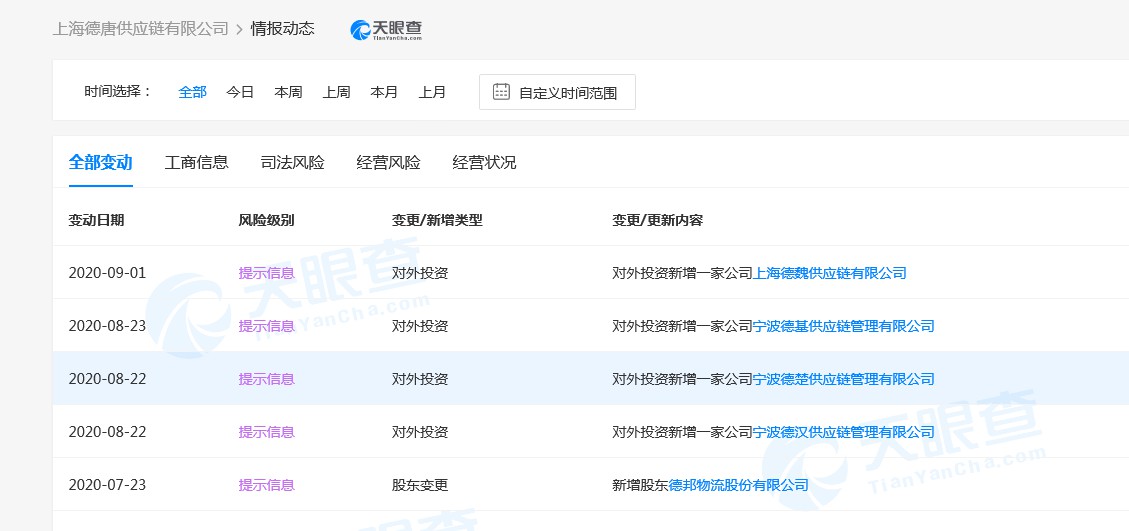This screenshot has height=531, width=1129.
Task: Open 宁波德基供应链管理有限公司 link
Action: 843,326
